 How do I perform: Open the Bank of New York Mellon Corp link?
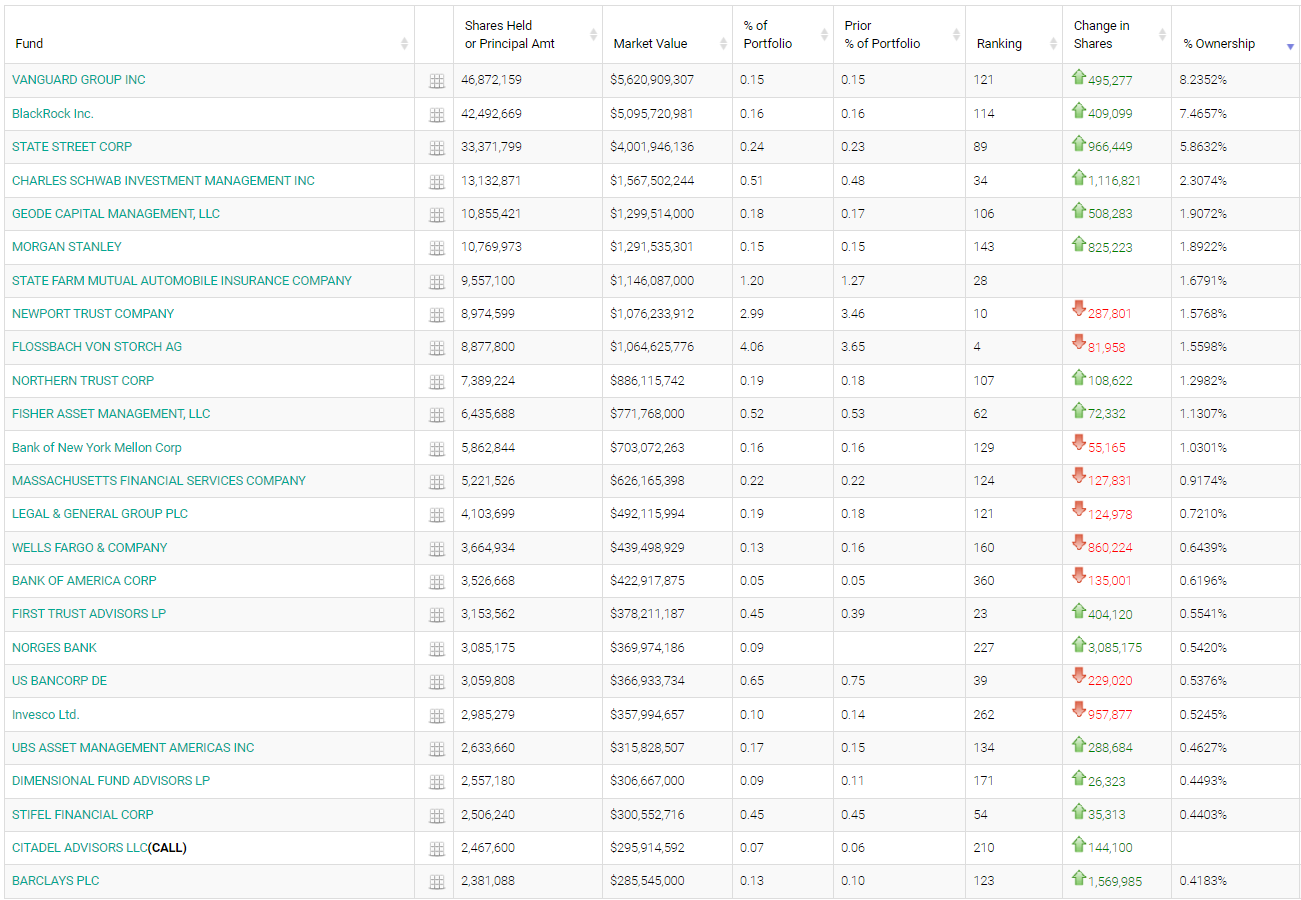[97, 447]
